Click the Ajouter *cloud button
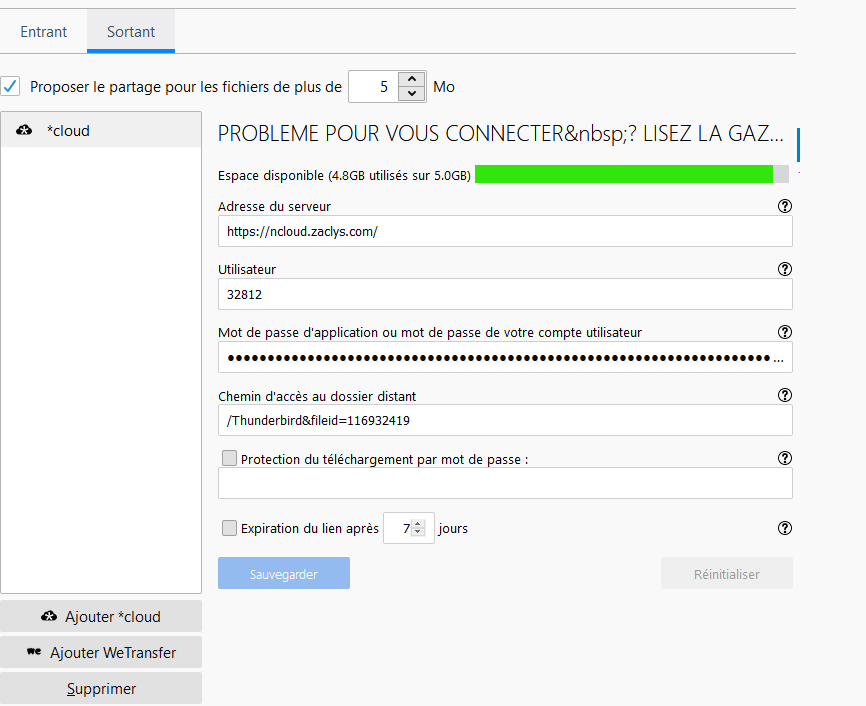This screenshot has width=866, height=706. click(101, 617)
